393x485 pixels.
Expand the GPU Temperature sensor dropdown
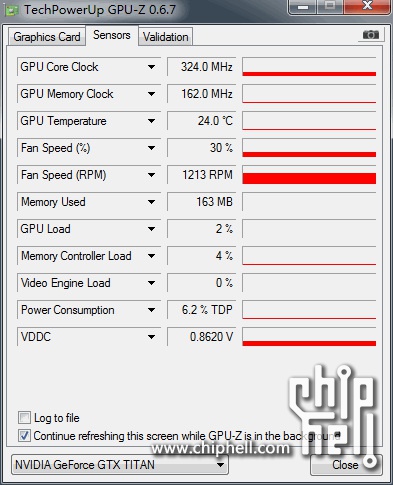click(x=151, y=121)
